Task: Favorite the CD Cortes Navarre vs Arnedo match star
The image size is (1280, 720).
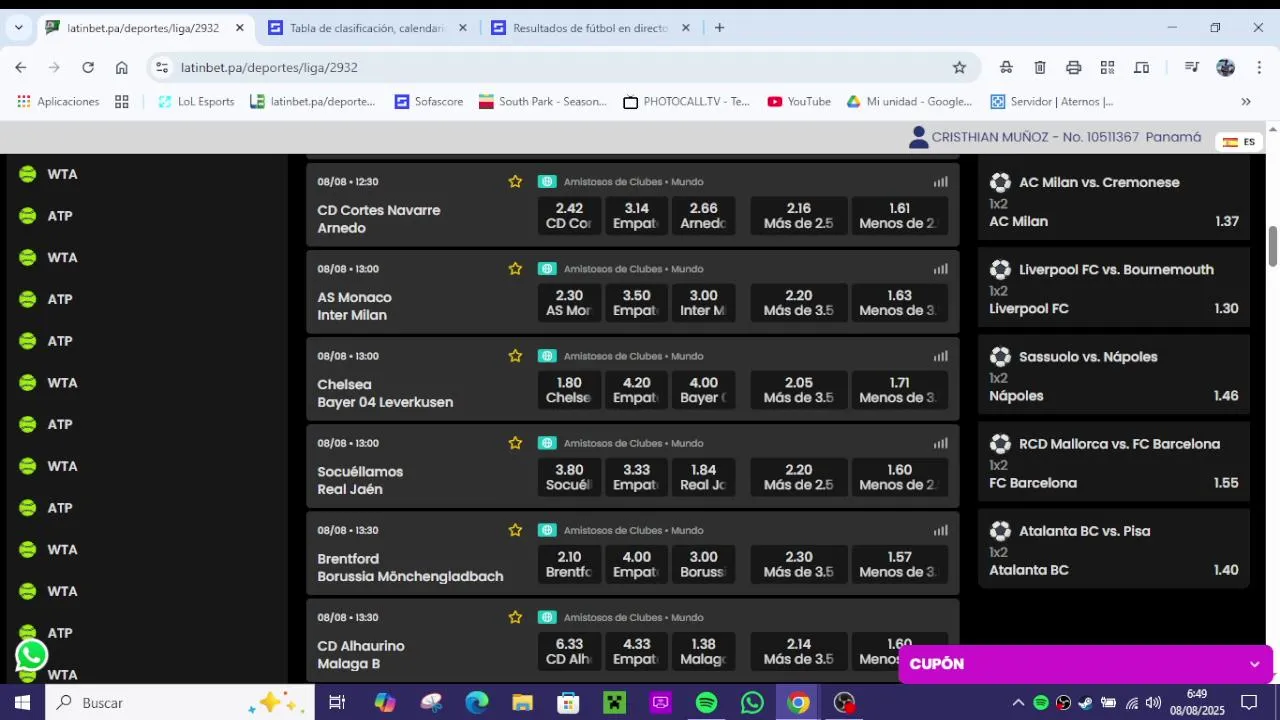Action: coord(515,182)
